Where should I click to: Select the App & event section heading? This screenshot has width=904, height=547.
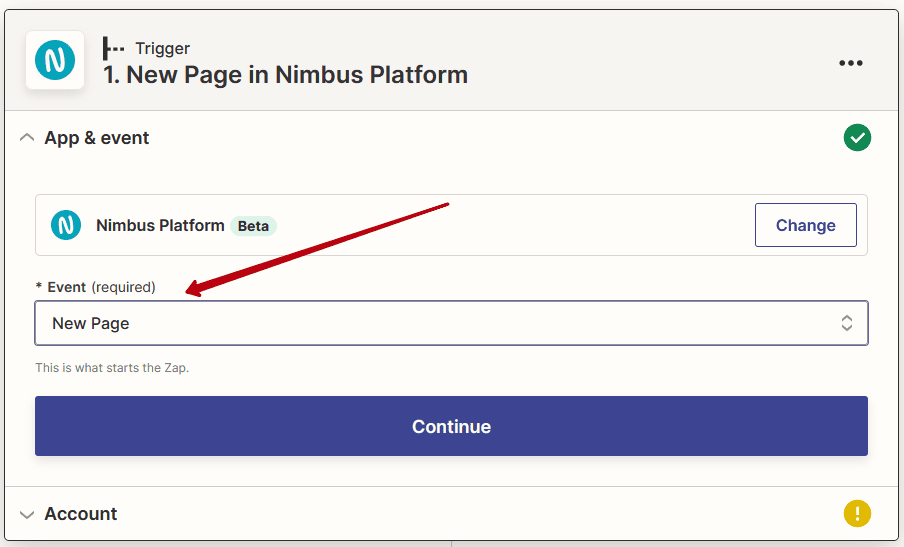point(97,138)
